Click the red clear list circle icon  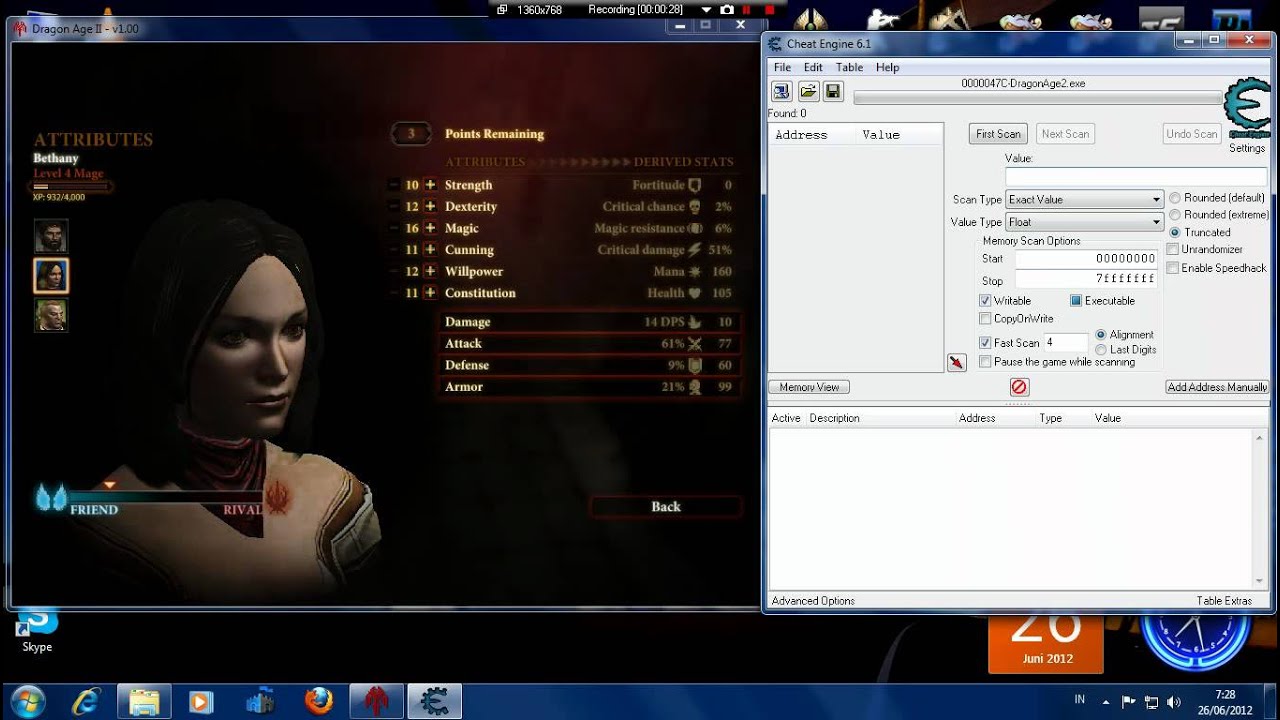pyautogui.click(x=1019, y=387)
